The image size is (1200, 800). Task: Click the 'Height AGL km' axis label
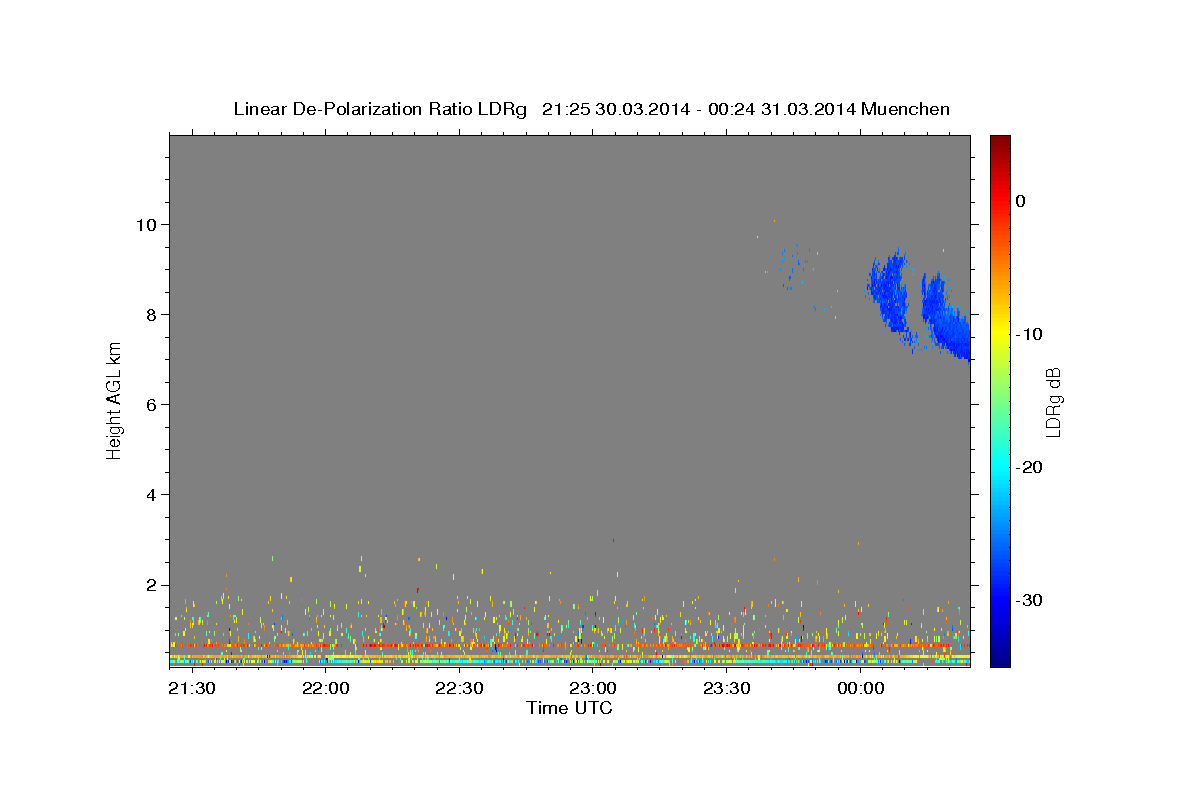[115, 401]
